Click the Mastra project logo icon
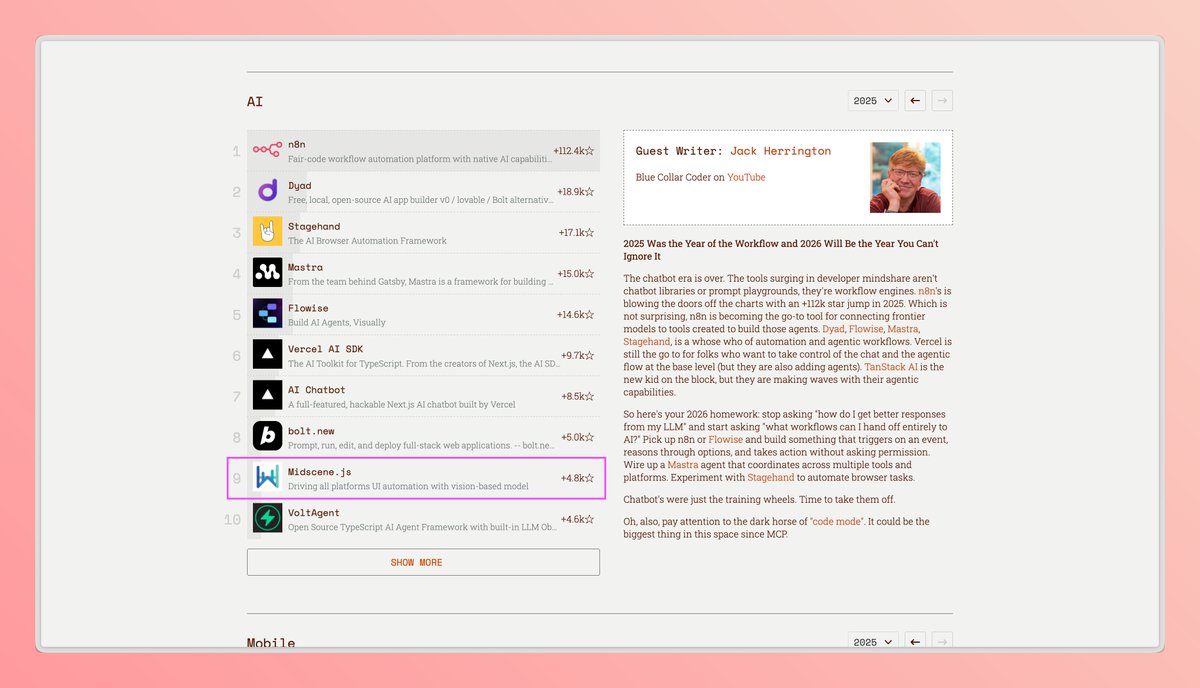Viewport: 1200px width, 688px height. click(267, 273)
